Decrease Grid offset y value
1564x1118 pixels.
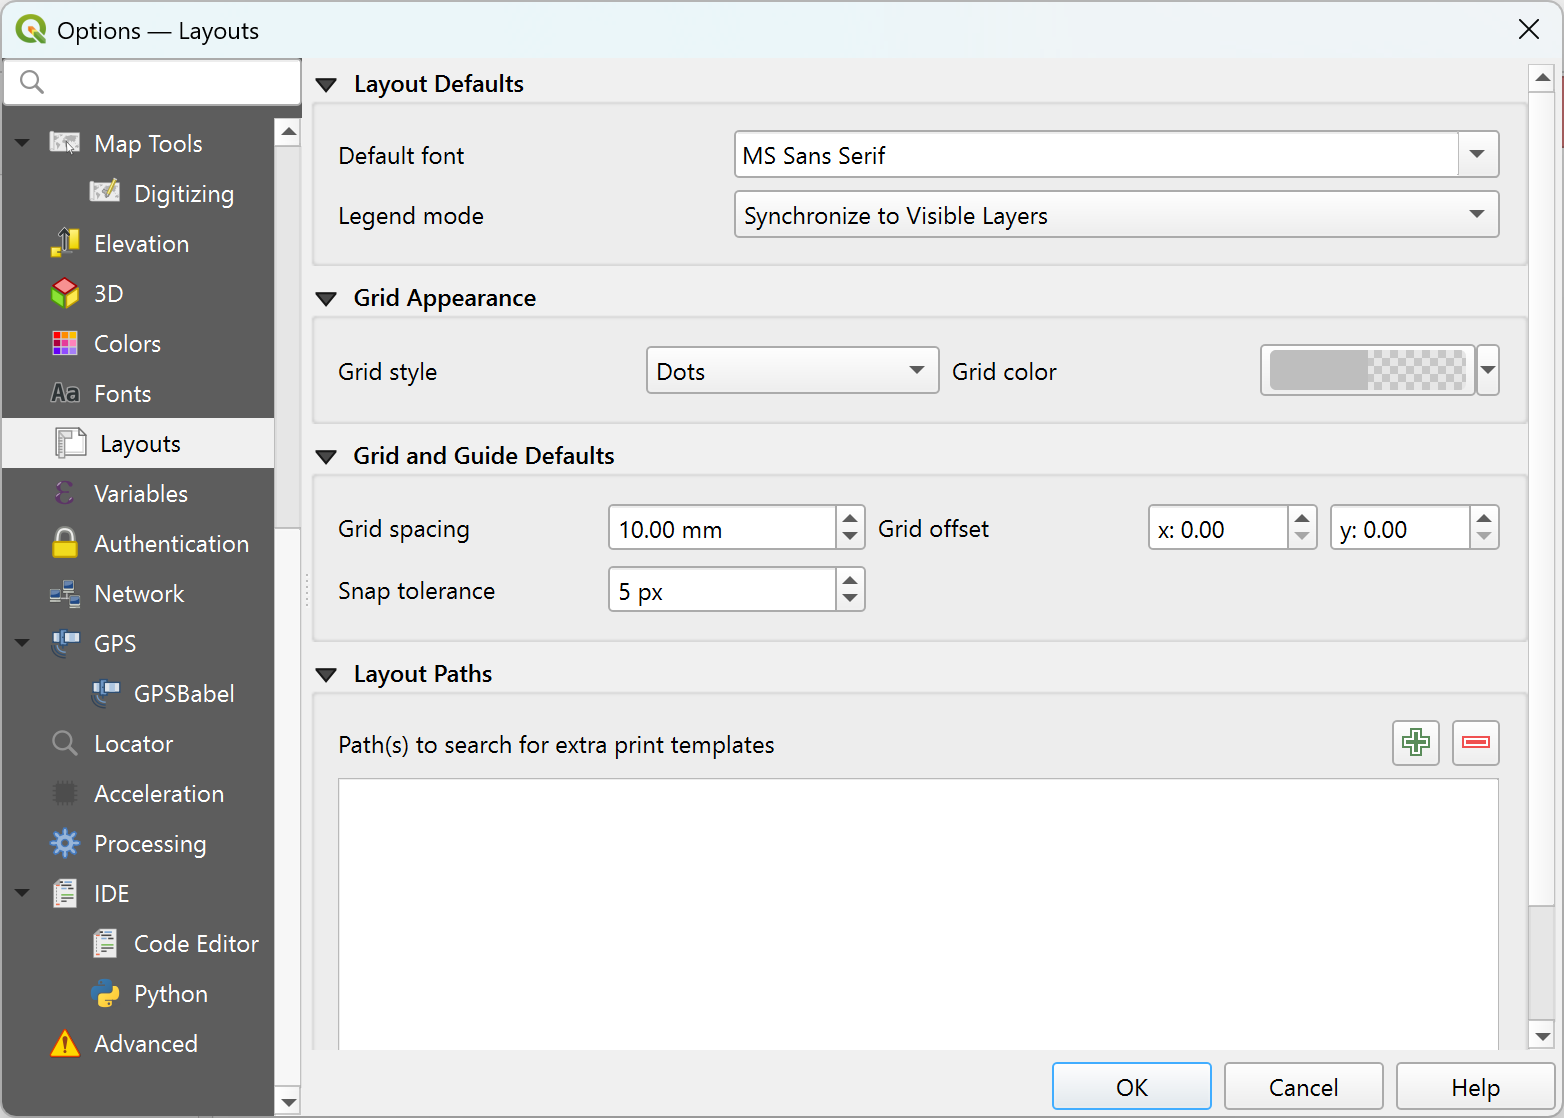[x=1484, y=538]
